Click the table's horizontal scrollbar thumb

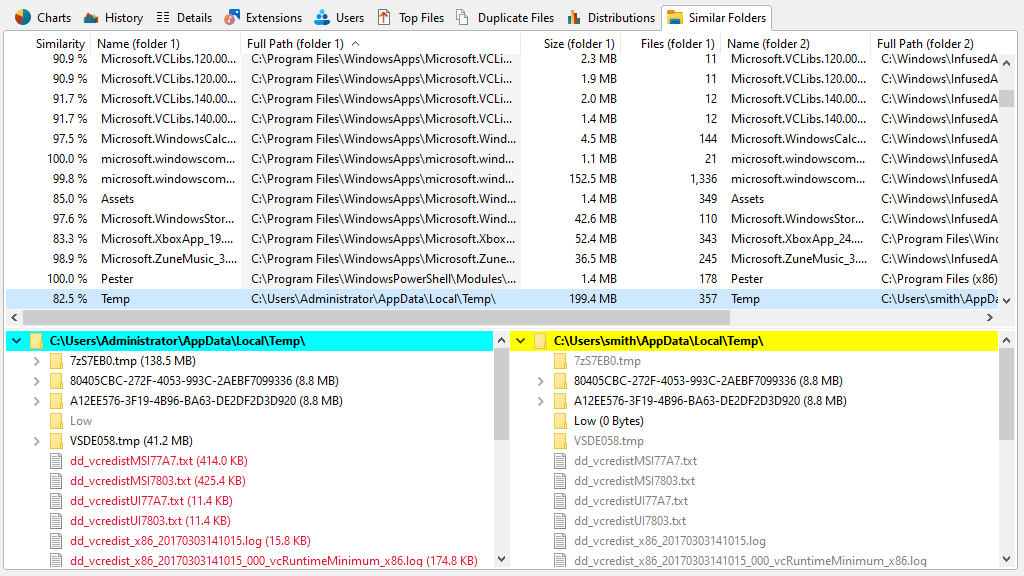(x=376, y=317)
